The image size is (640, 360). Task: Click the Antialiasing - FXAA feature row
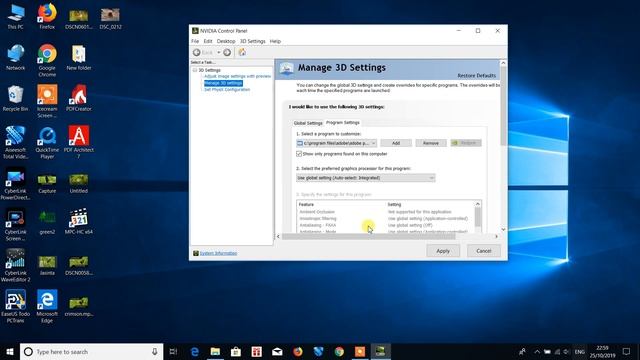pyautogui.click(x=386, y=225)
